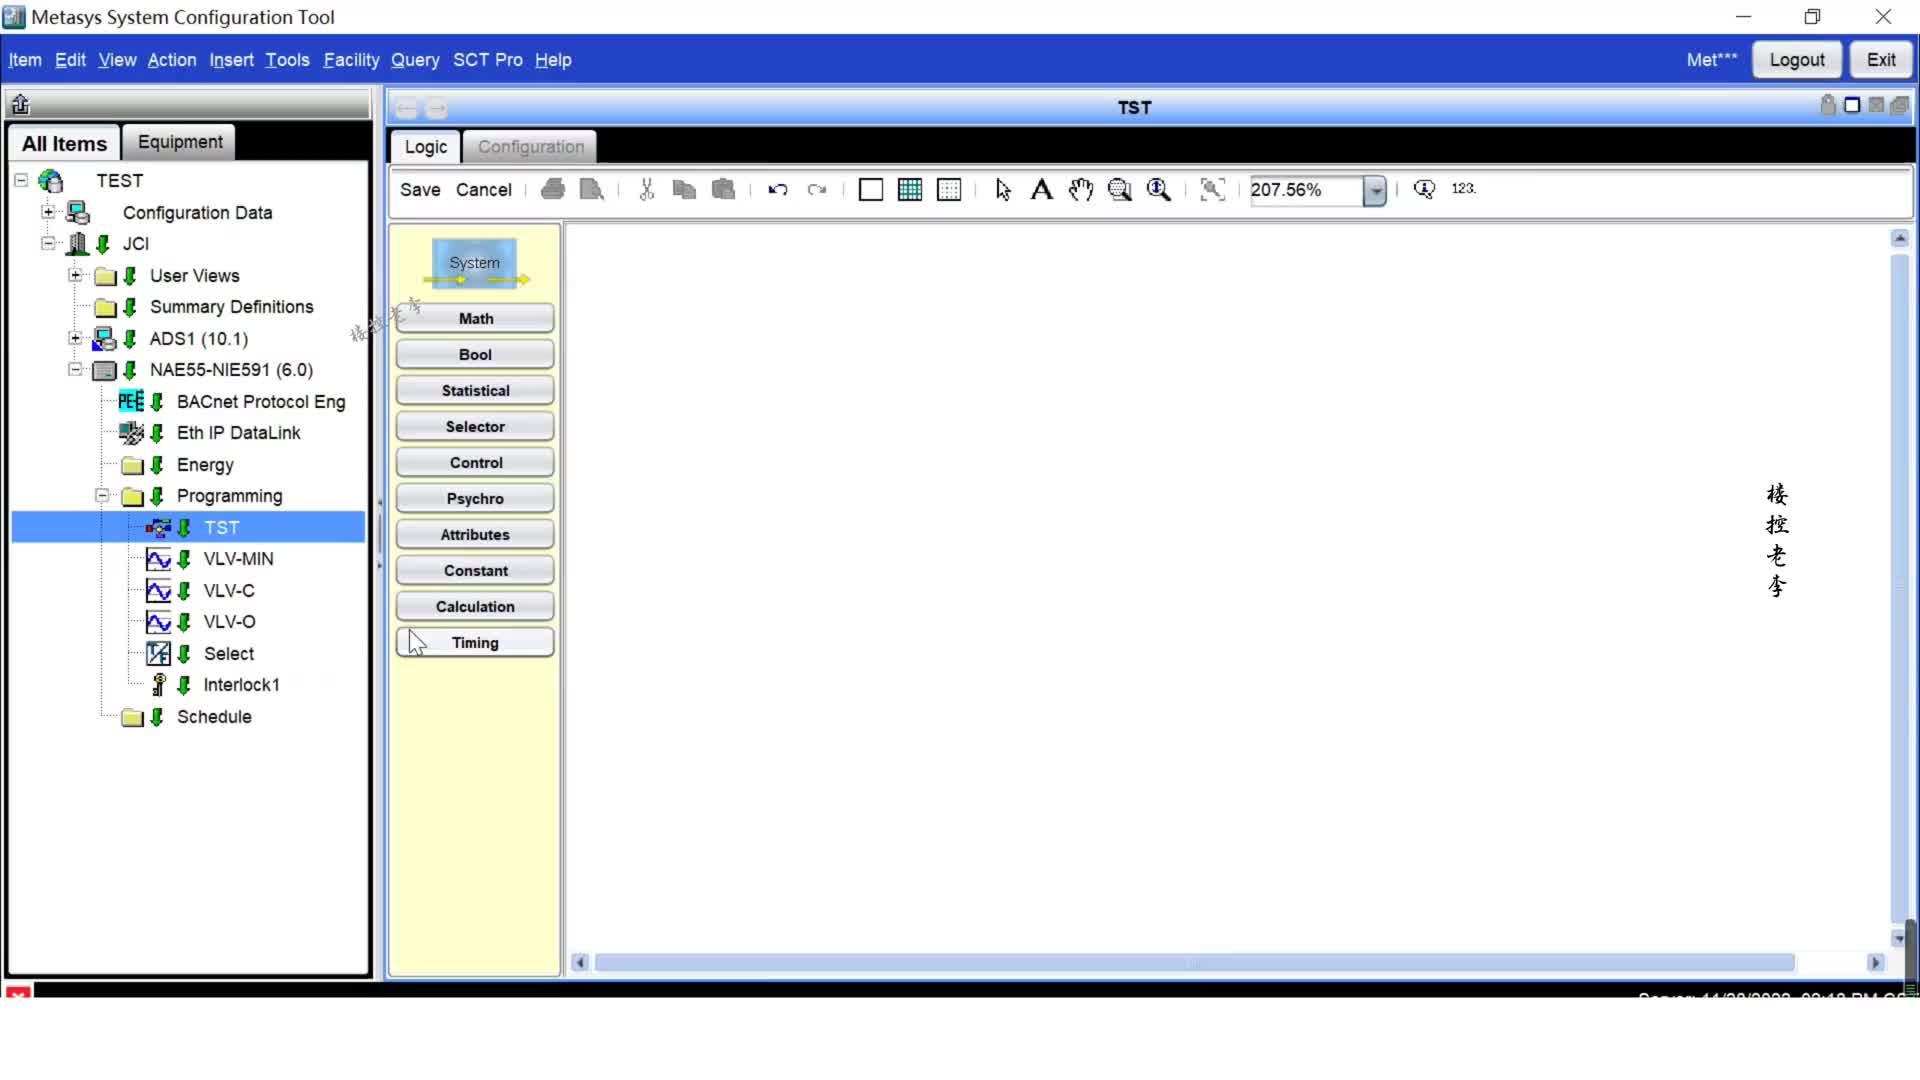Screen dimensions: 1920x1080
Task: Expand the User Views tree node
Action: [75, 274]
